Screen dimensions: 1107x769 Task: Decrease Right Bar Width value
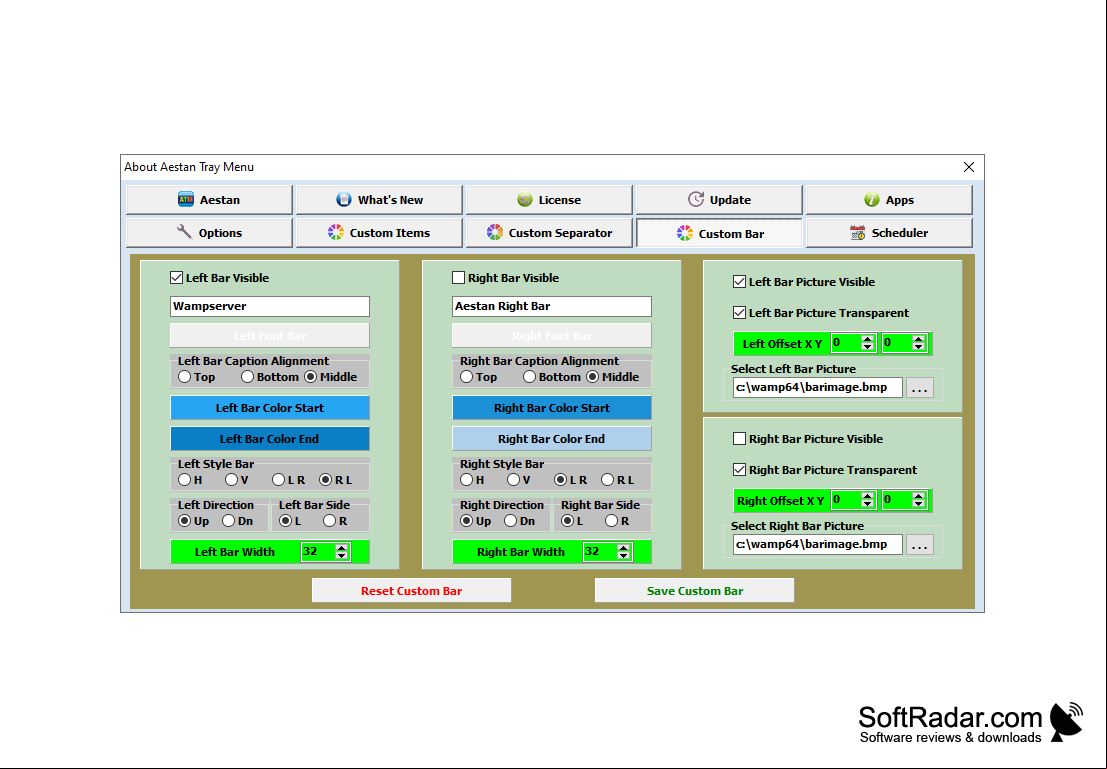click(624, 556)
